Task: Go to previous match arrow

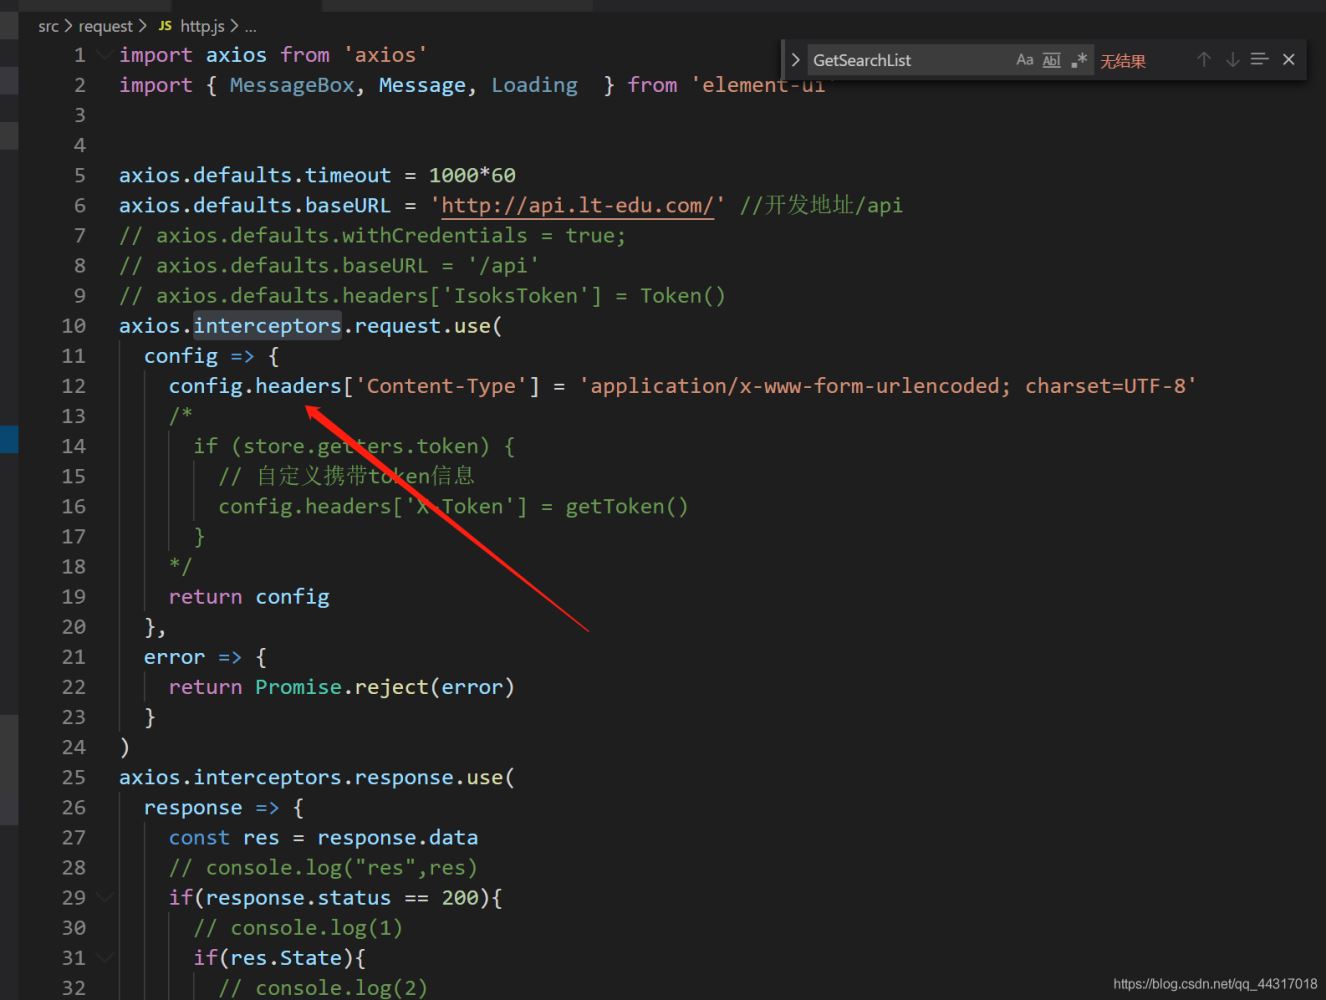Action: coord(1204,60)
